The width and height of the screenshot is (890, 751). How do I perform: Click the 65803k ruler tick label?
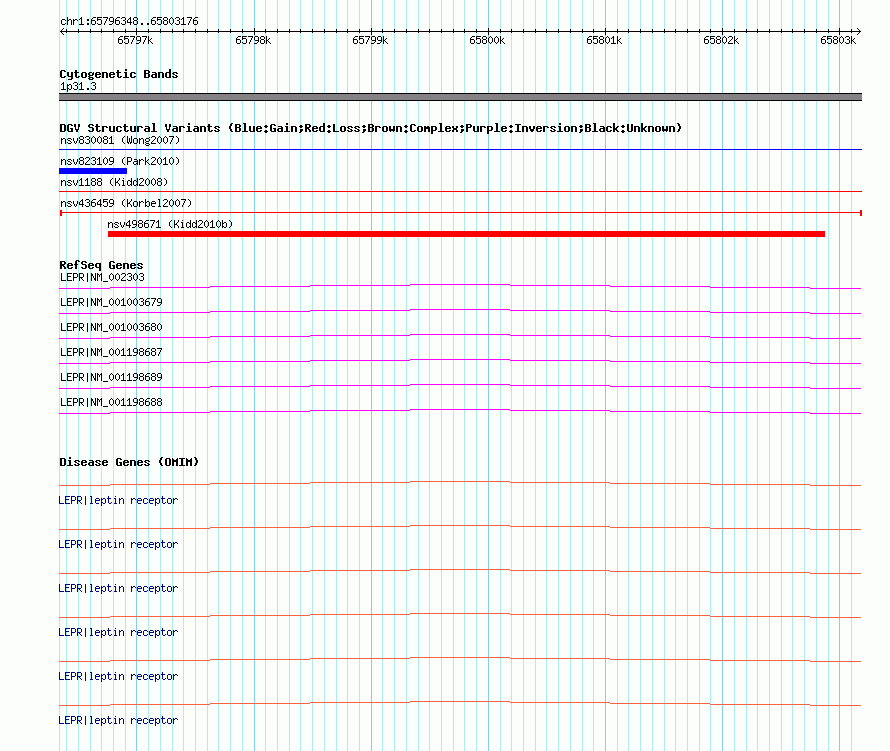point(838,40)
